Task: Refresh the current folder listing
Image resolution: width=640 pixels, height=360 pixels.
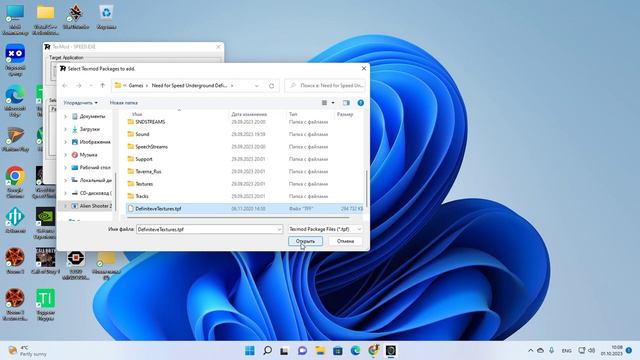Action: pos(271,86)
